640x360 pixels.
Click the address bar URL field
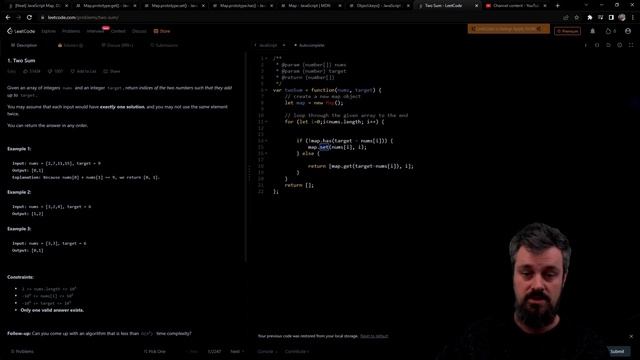tap(300, 18)
